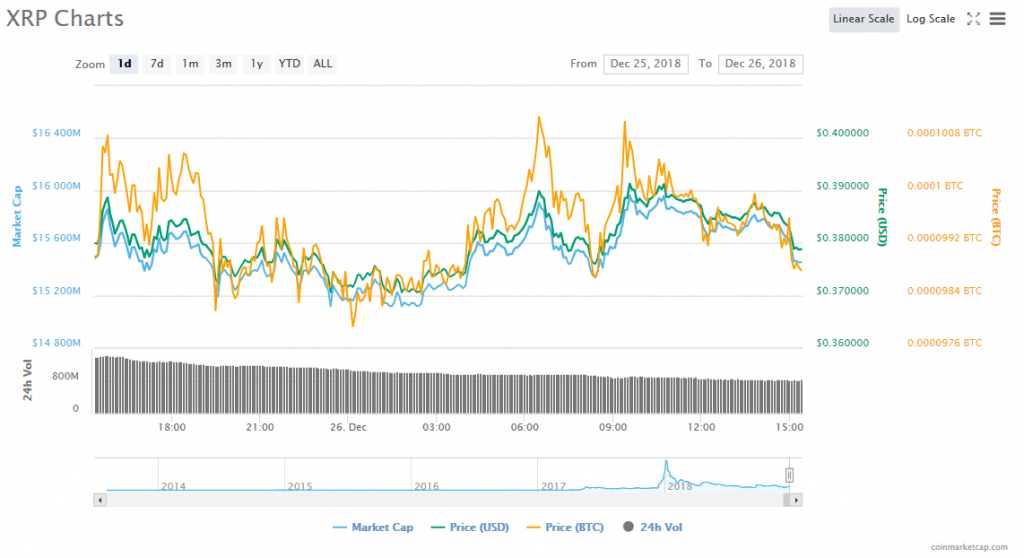Click the To date field

[x=760, y=64]
